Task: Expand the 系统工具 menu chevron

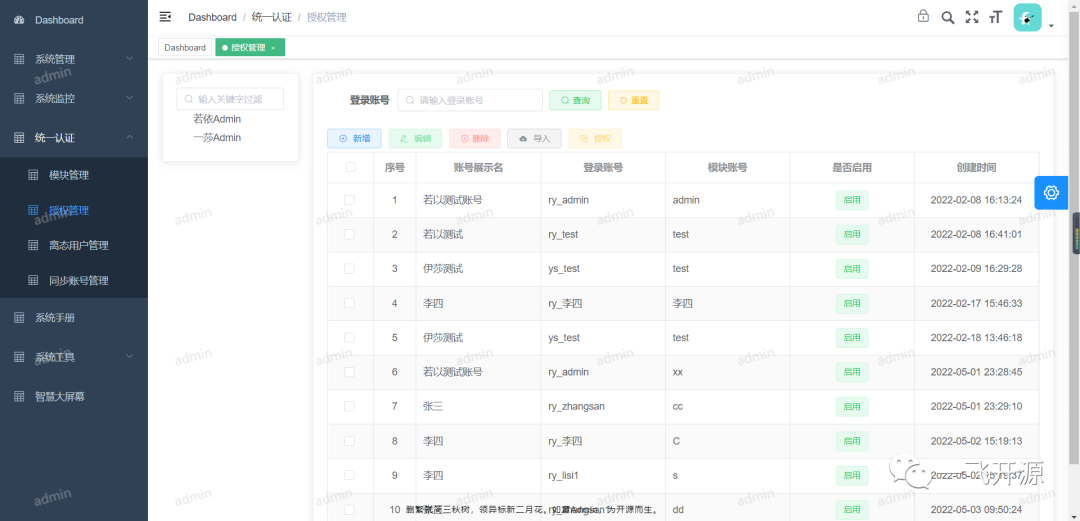Action: click(129, 357)
